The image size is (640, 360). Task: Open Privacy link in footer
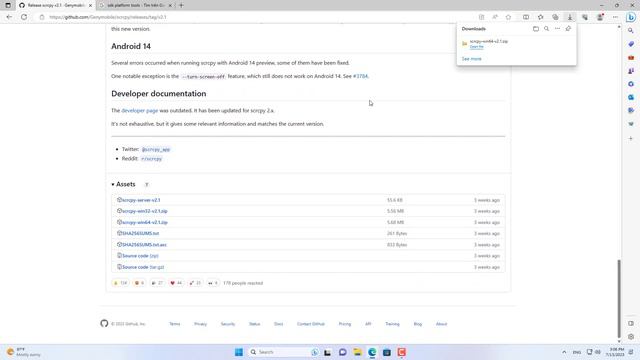200,324
